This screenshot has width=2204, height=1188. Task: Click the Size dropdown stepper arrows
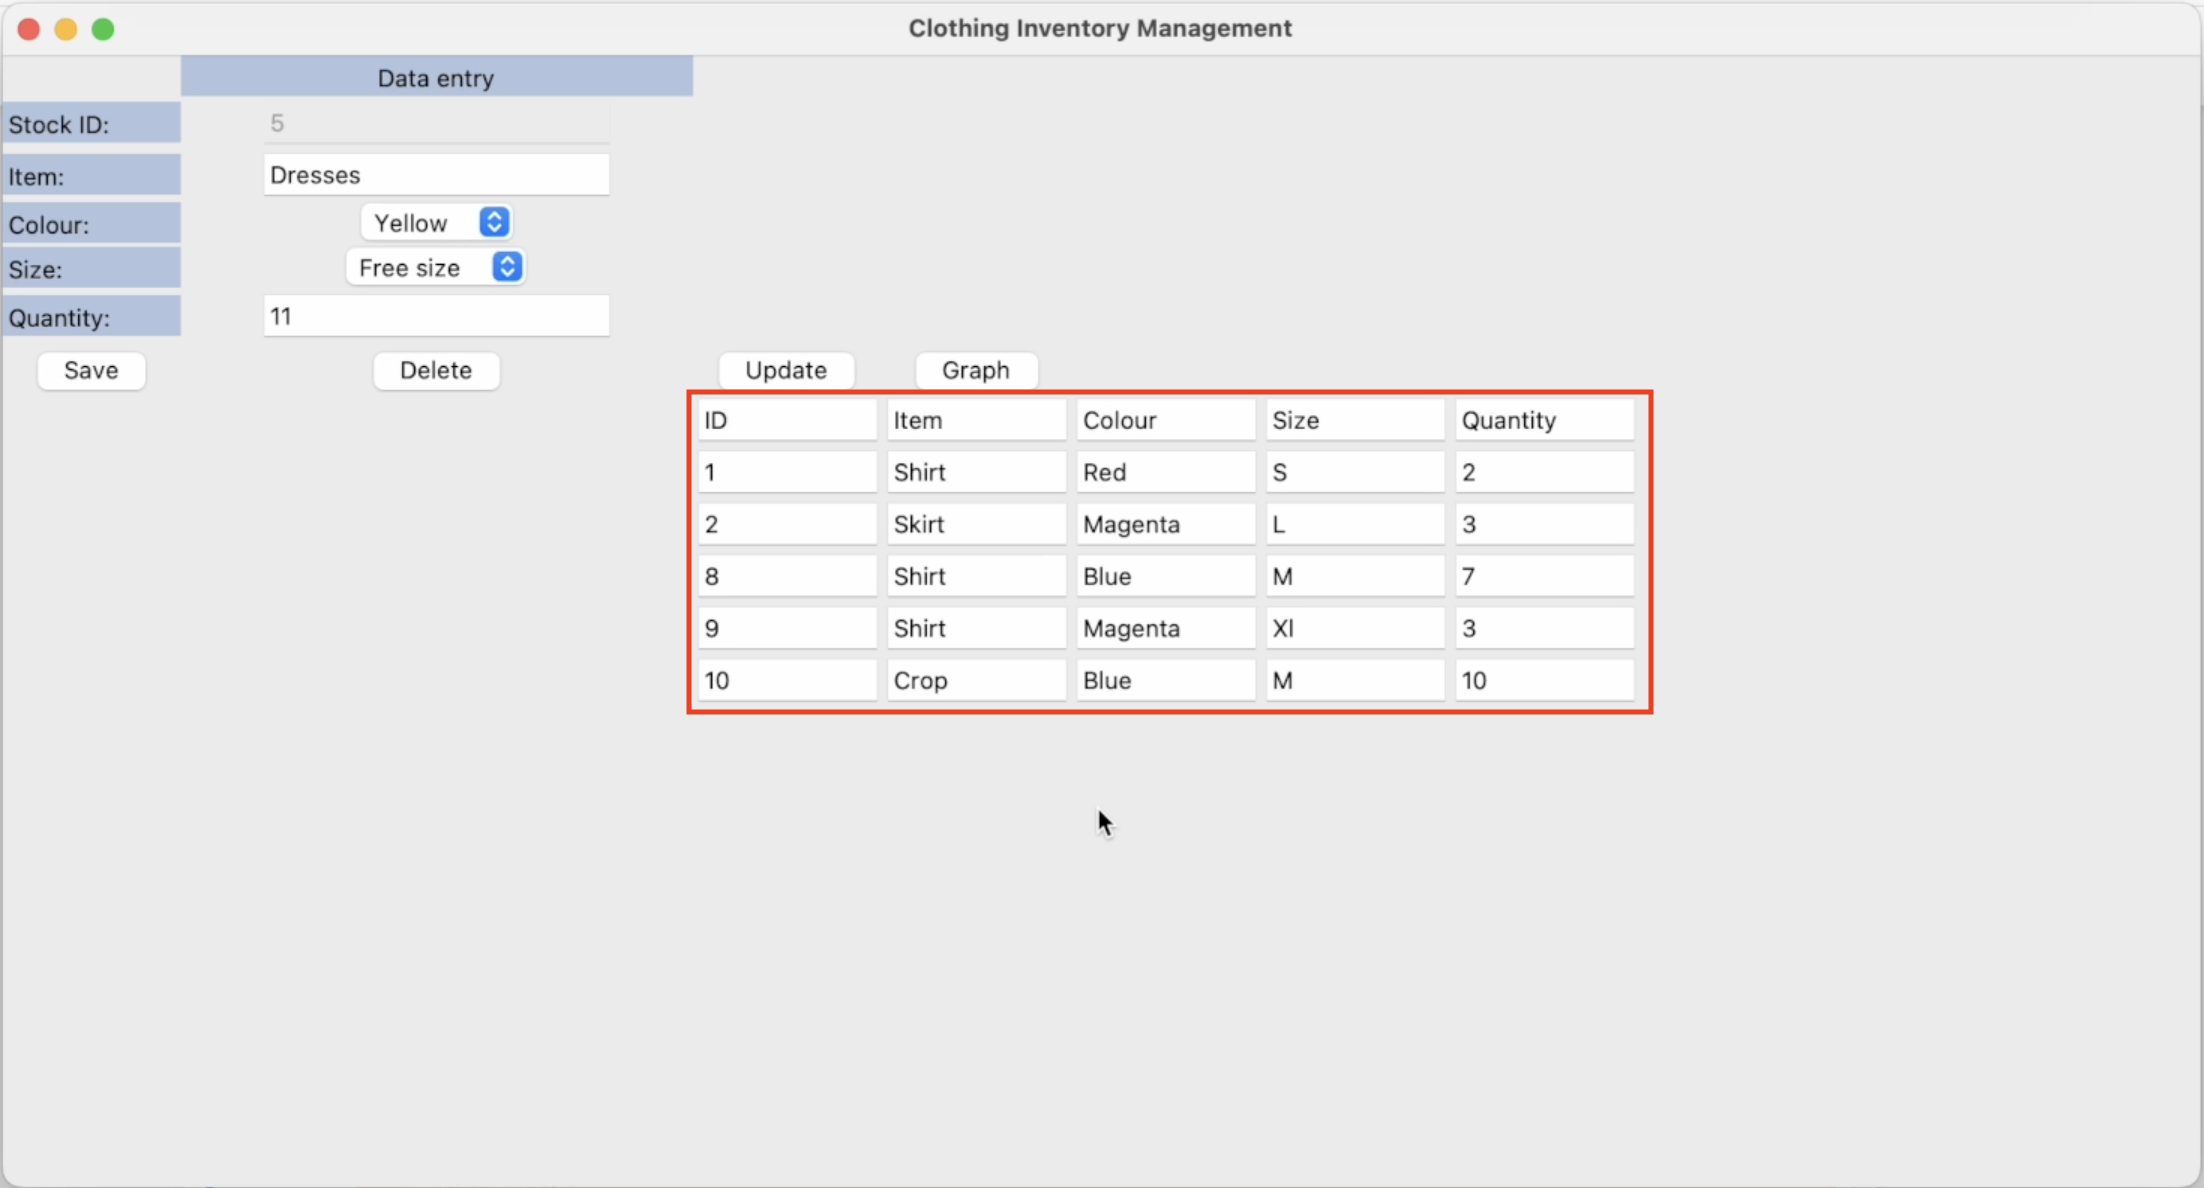[x=507, y=267]
